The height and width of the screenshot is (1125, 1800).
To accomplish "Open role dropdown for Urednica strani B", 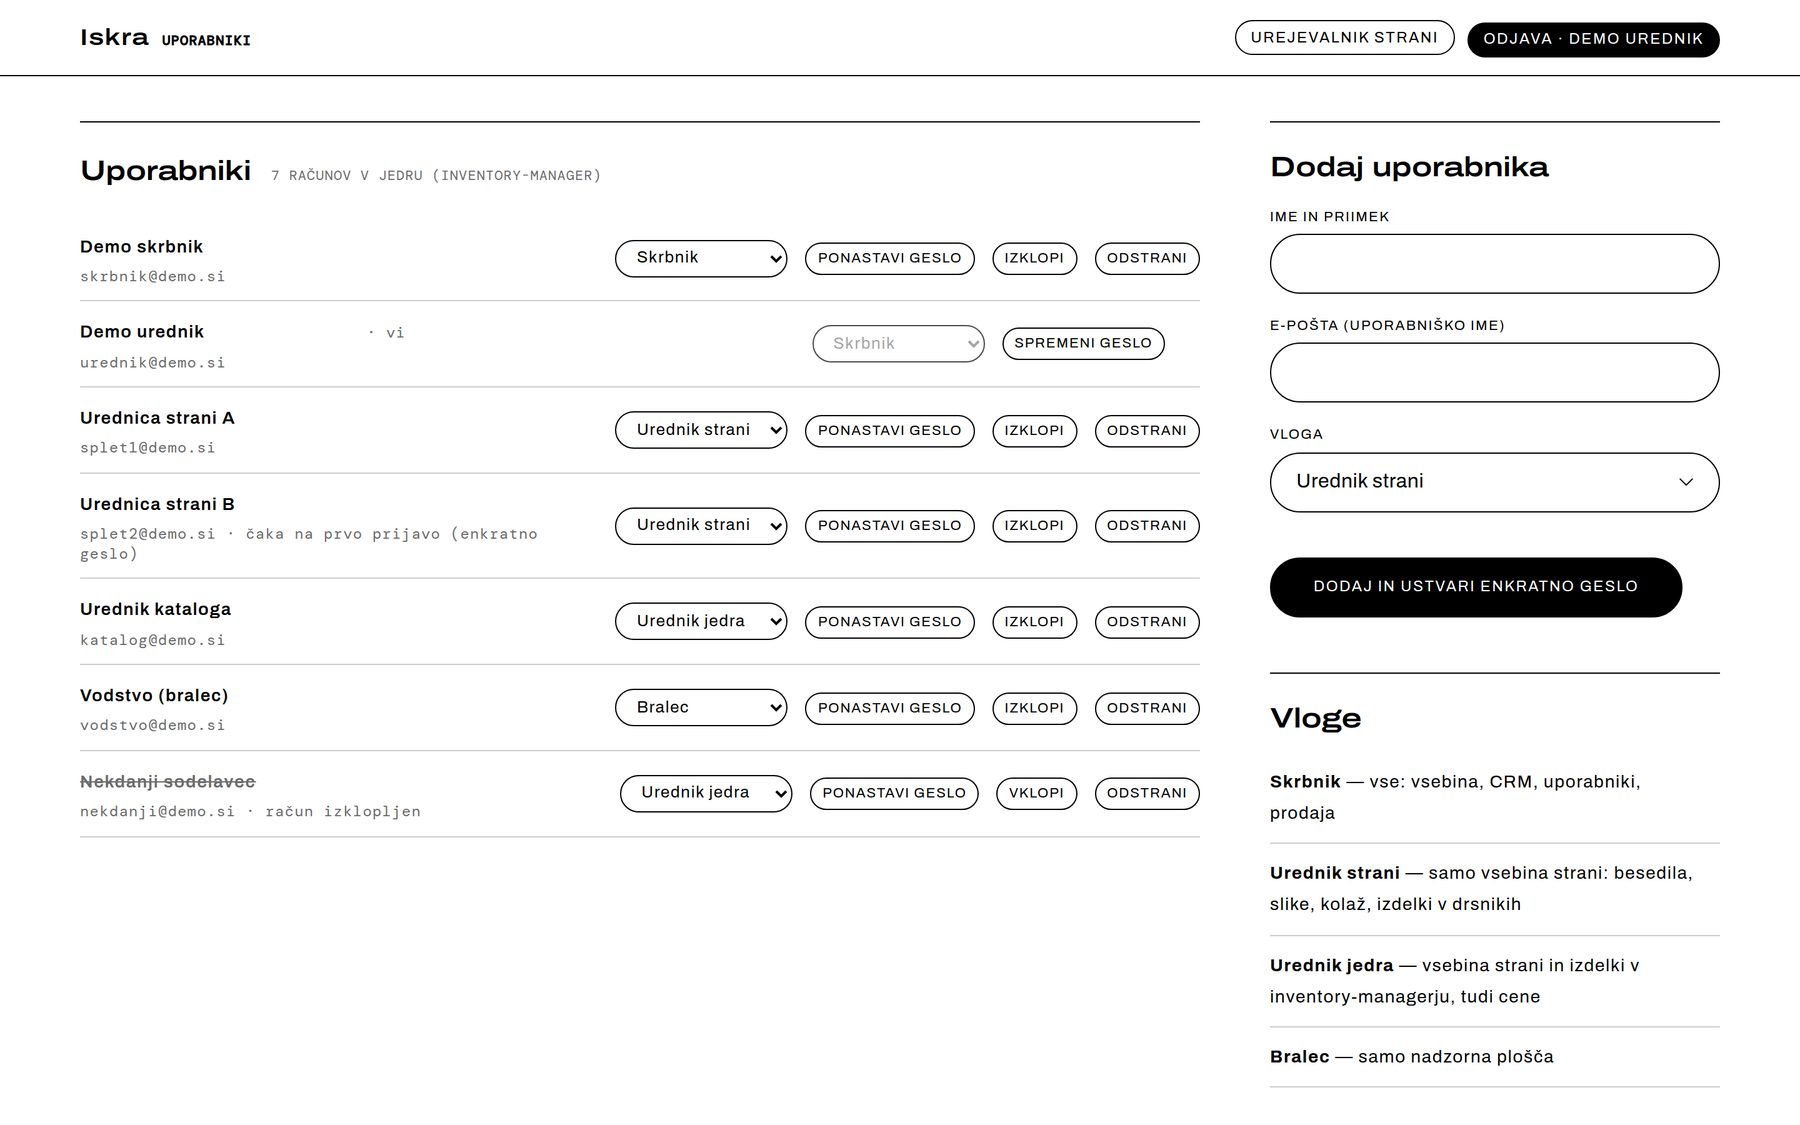I will 701,526.
